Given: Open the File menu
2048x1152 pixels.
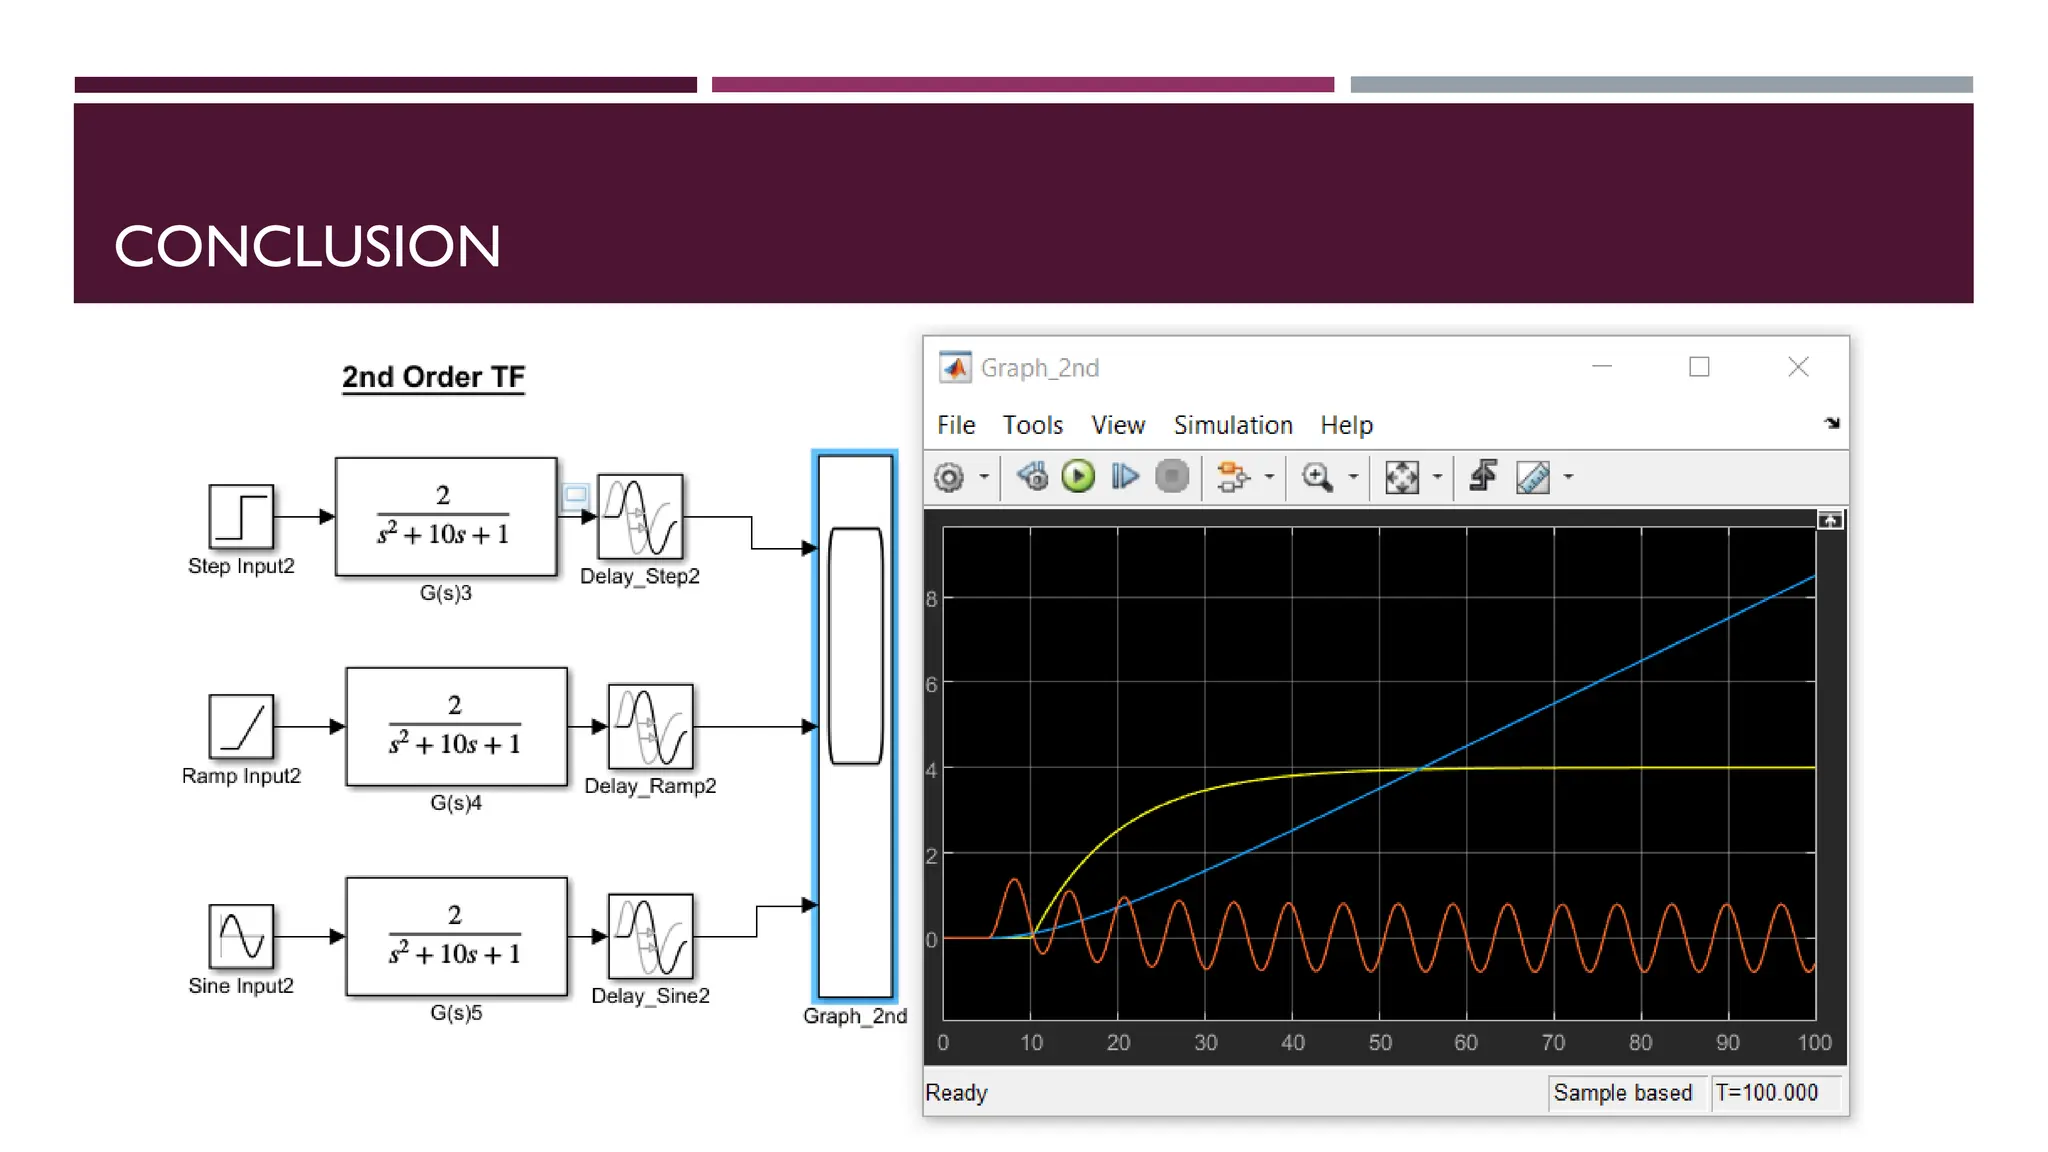Looking at the screenshot, I should [955, 425].
